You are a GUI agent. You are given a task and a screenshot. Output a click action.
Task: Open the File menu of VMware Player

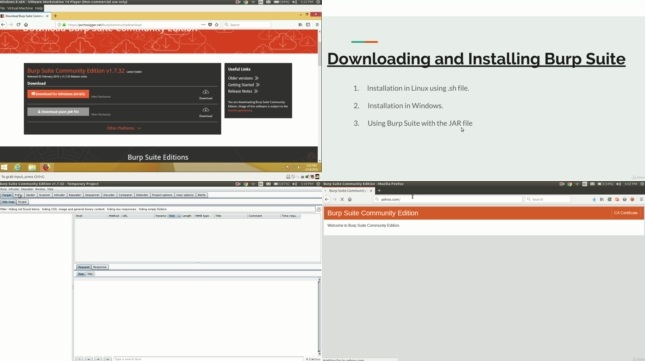pos(2,8)
